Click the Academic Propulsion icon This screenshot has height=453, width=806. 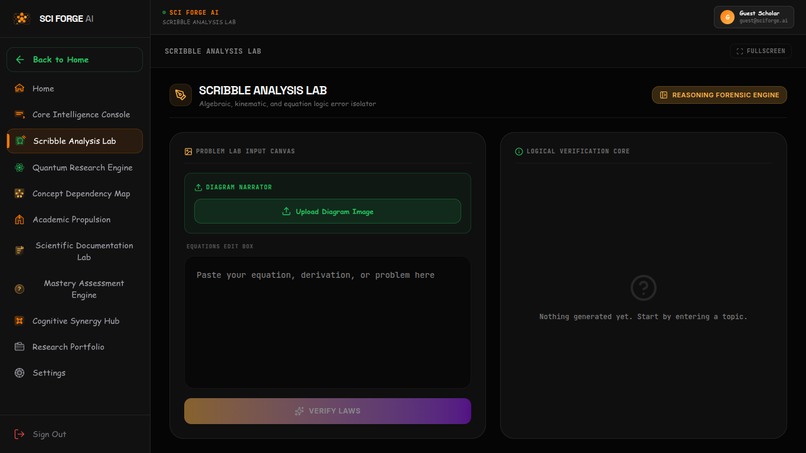(x=20, y=220)
